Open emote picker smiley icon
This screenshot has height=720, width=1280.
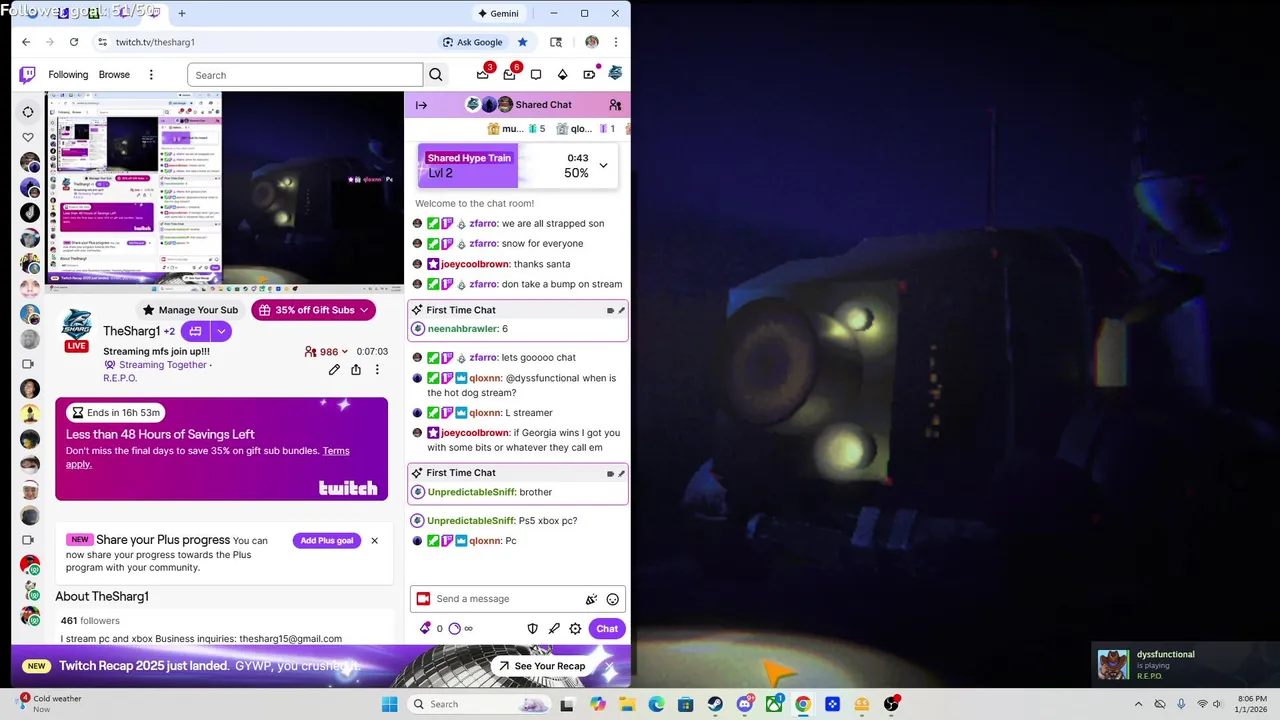613,599
